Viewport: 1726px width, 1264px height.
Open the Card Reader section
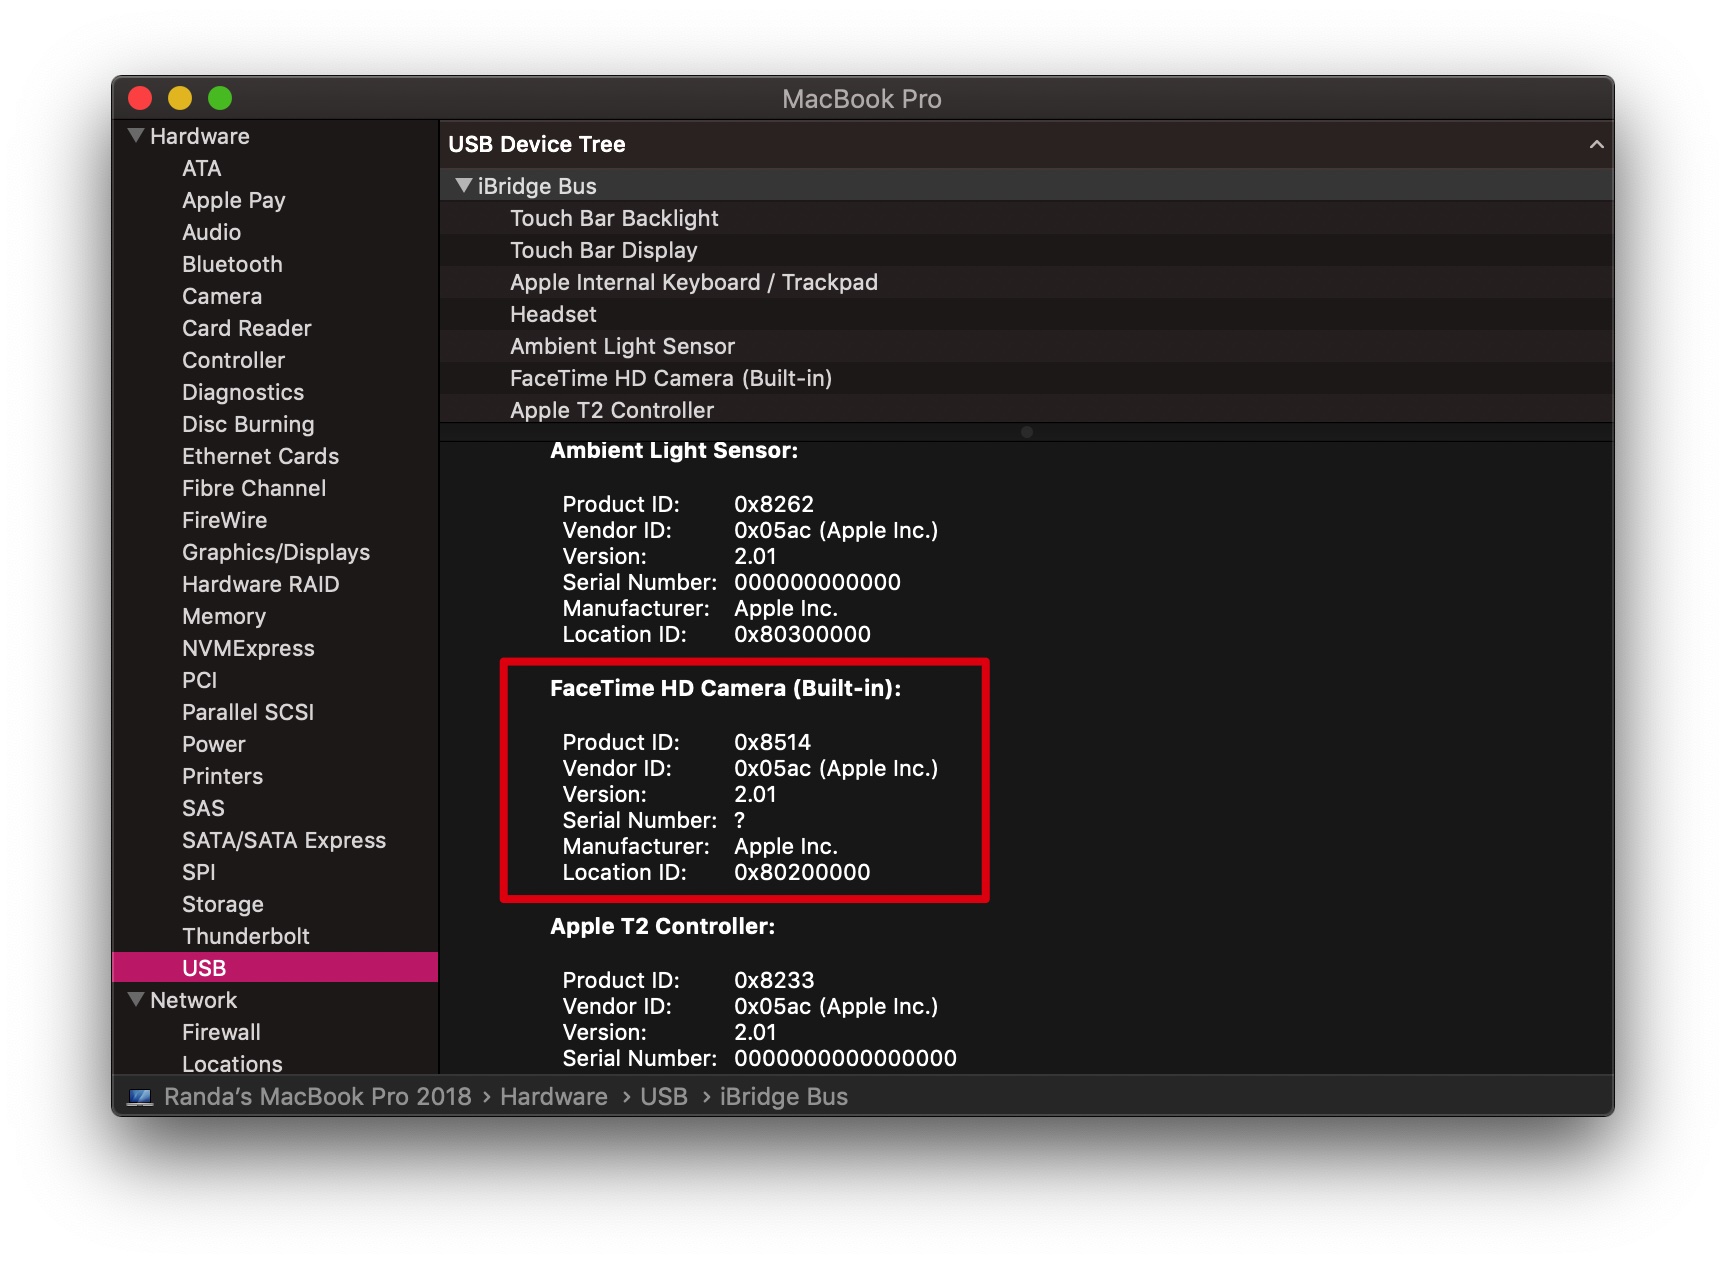click(x=247, y=328)
